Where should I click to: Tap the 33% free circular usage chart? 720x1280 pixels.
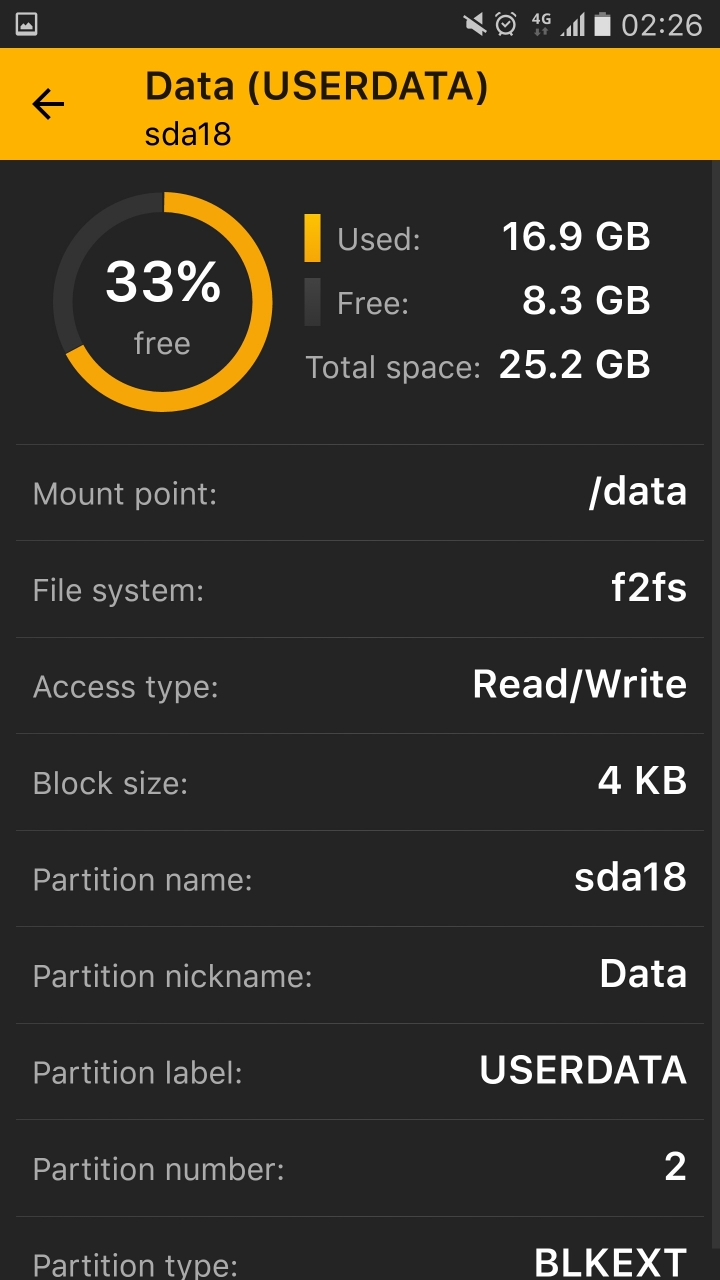(x=162, y=302)
